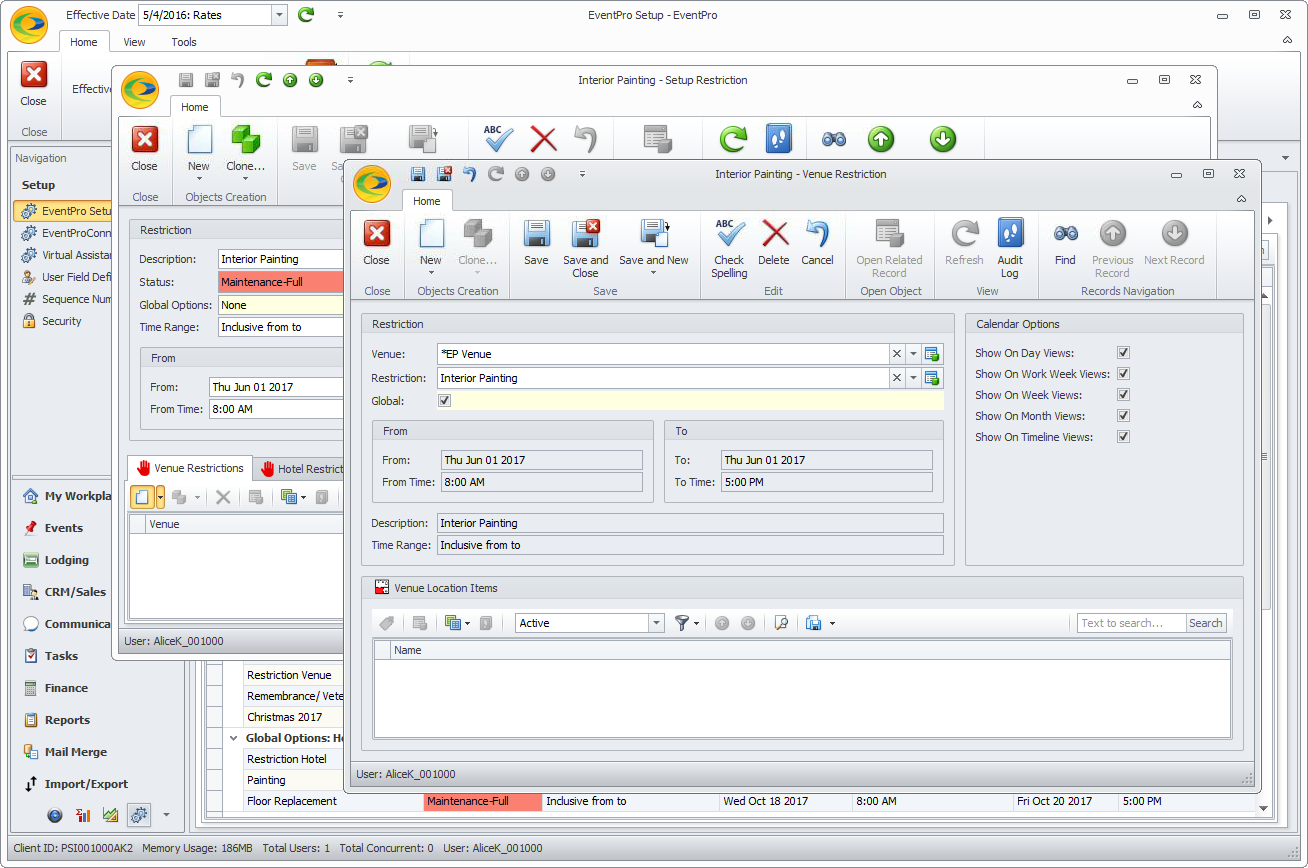The width and height of the screenshot is (1308, 868).
Task: Open the Venue field dropdown arrow
Action: pos(913,354)
